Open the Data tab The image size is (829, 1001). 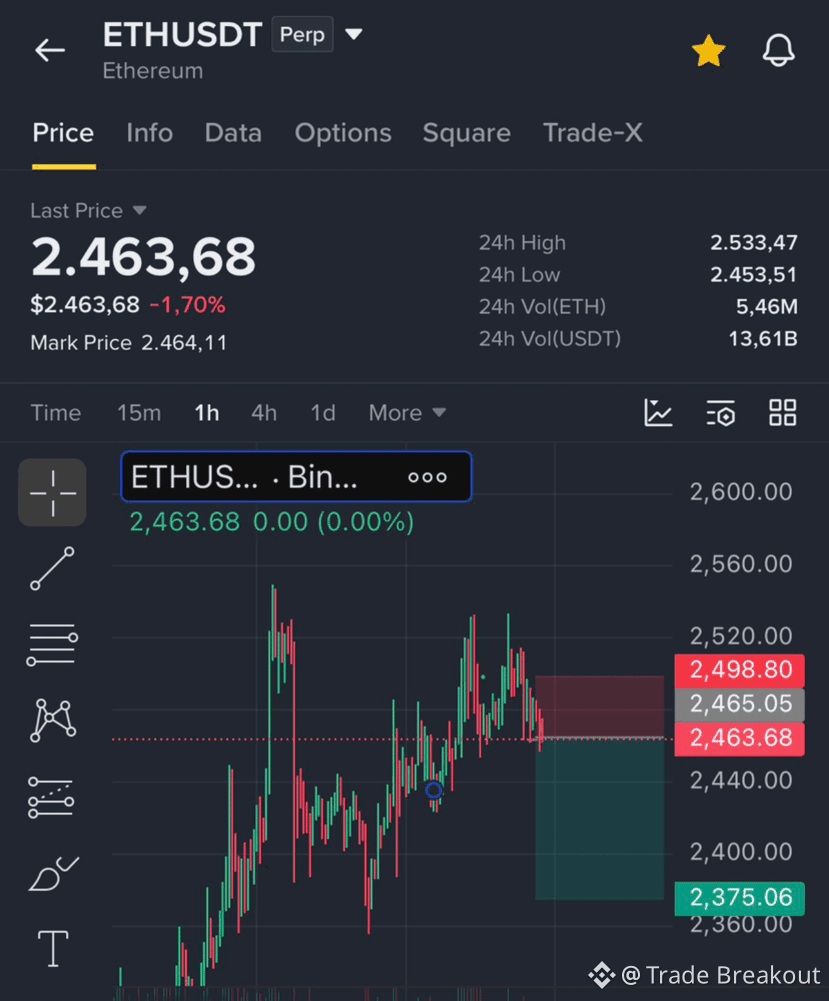click(x=233, y=133)
